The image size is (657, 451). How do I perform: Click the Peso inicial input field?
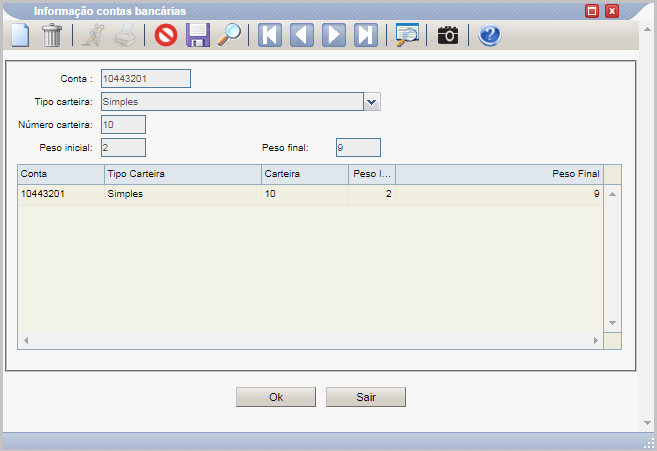[x=123, y=148]
